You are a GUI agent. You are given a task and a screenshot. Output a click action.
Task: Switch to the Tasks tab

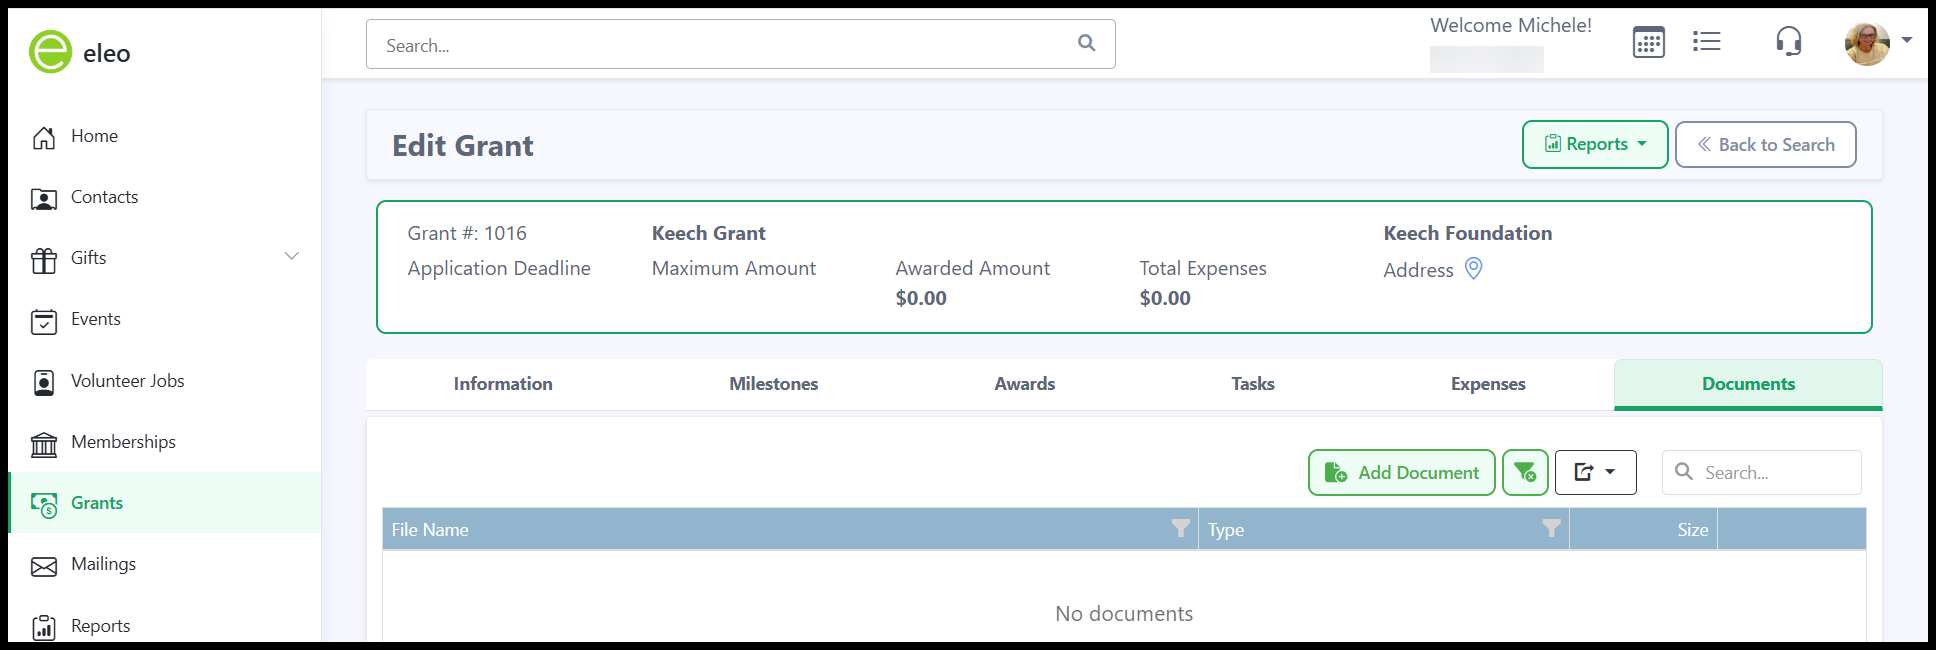coord(1252,384)
